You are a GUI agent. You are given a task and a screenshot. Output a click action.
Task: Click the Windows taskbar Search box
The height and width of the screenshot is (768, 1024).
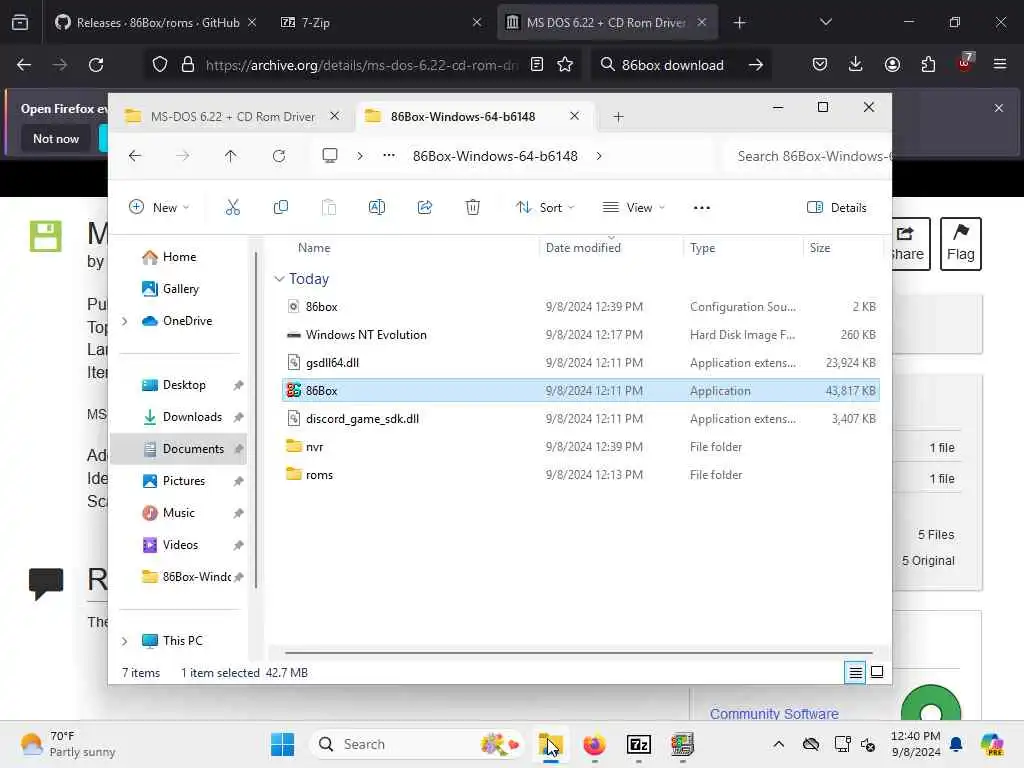[x=416, y=744]
